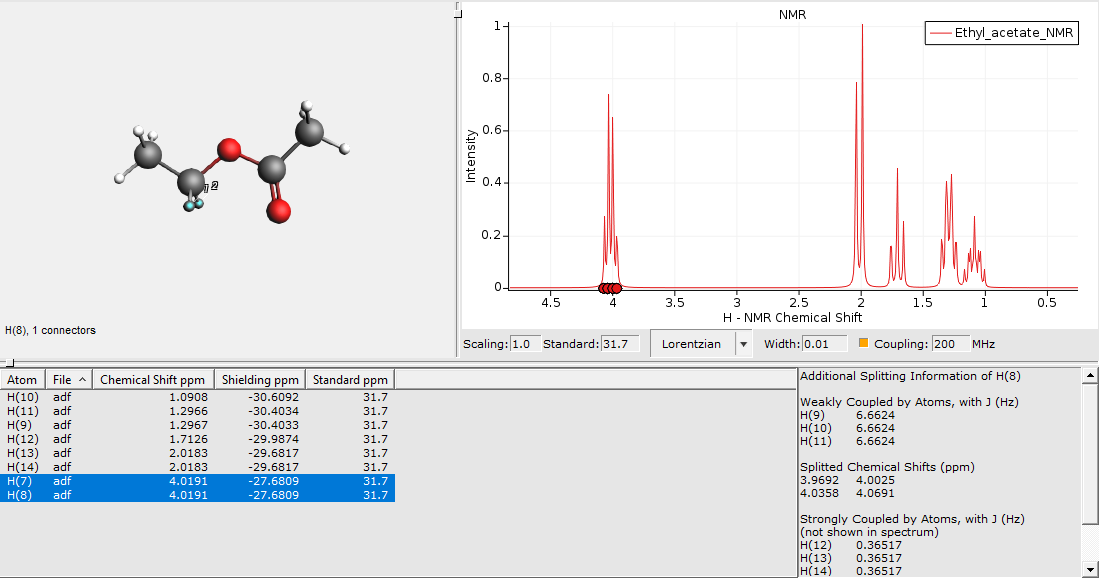Viewport: 1099px width, 578px height.
Task: Click the carbonyl carbon atom in molecule
Action: [271, 169]
